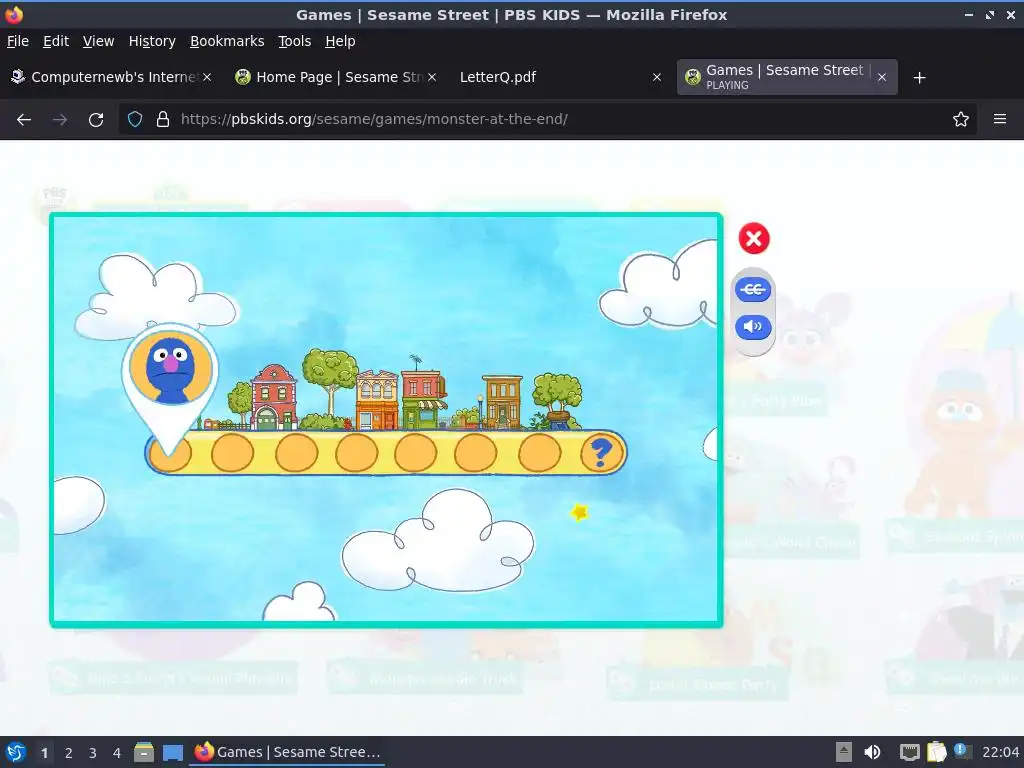Mute the game sound with the speaker button
Image resolution: width=1024 pixels, height=768 pixels.
[753, 327]
